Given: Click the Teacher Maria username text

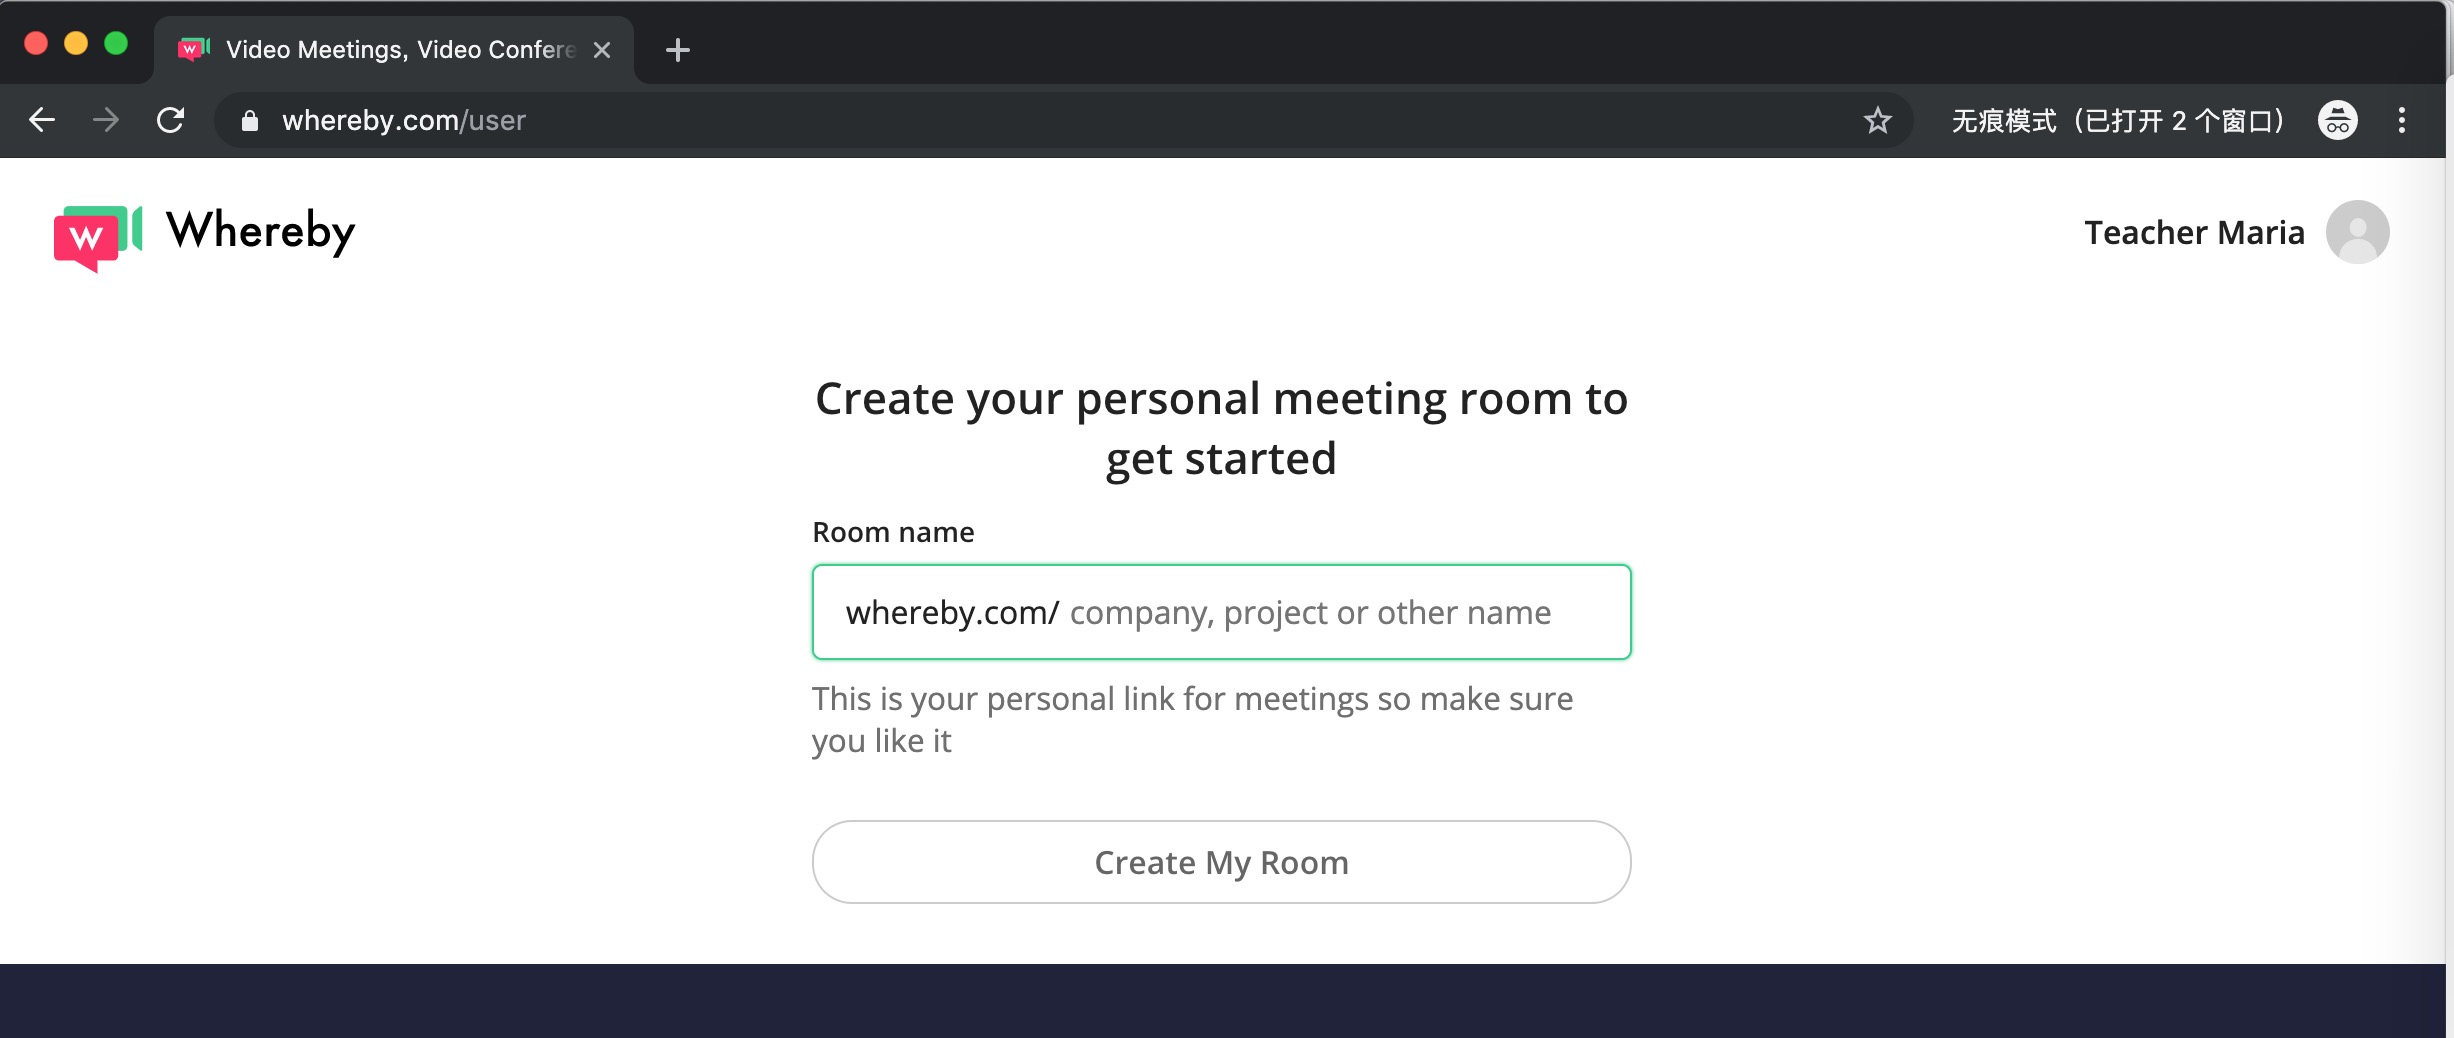Looking at the screenshot, I should (2194, 232).
